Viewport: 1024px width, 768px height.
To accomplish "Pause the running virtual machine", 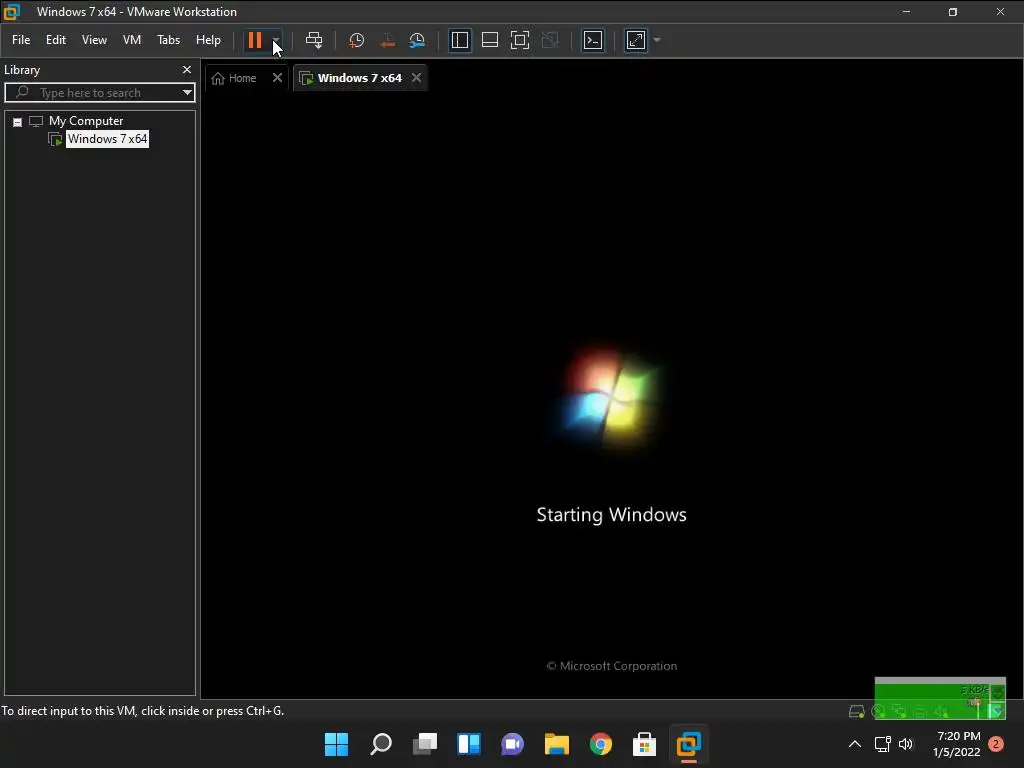I will (255, 40).
